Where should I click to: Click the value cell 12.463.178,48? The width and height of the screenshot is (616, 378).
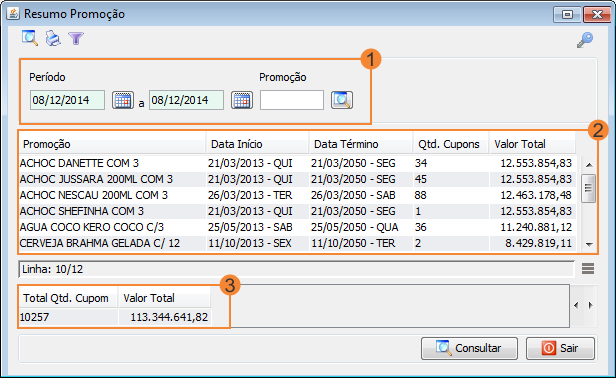tap(533, 195)
